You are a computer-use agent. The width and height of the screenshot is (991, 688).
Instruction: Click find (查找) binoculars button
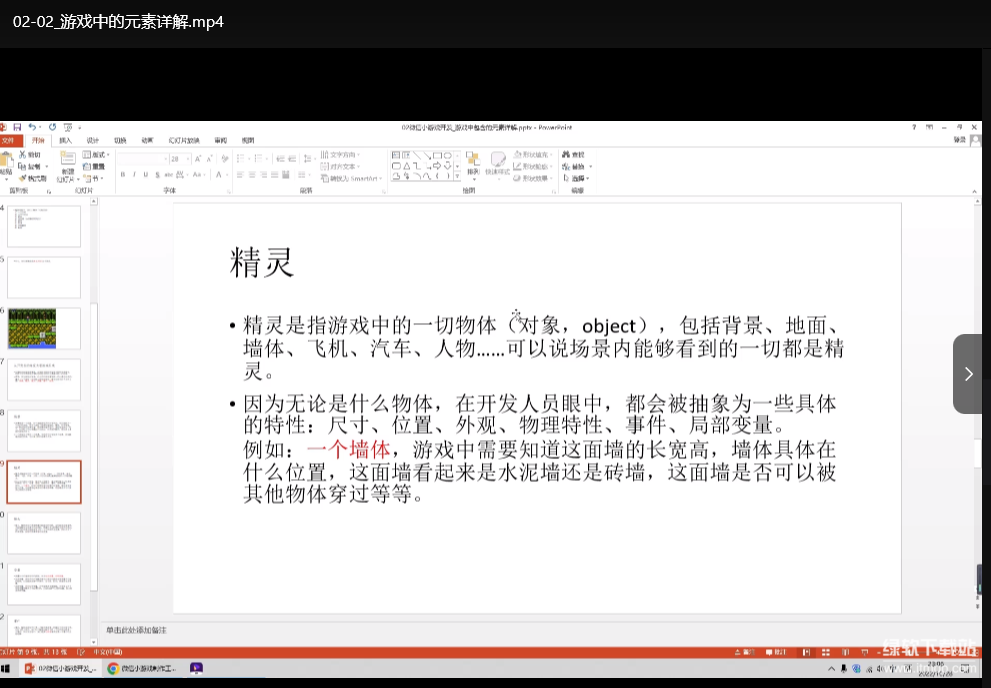[573, 155]
